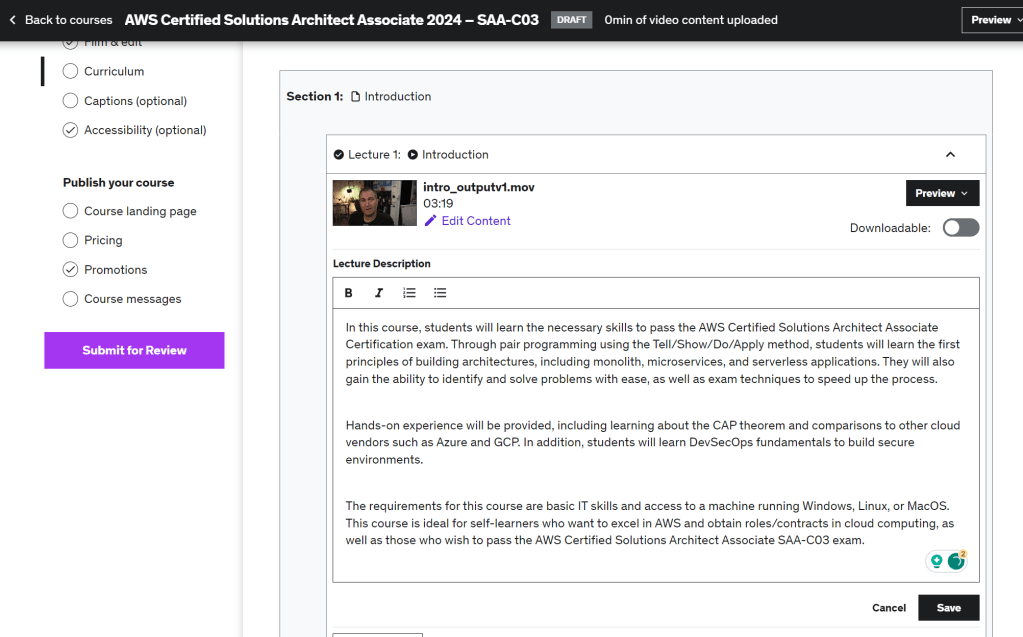Click the Back to courses arrow icon
This screenshot has width=1023, height=637.
12,20
